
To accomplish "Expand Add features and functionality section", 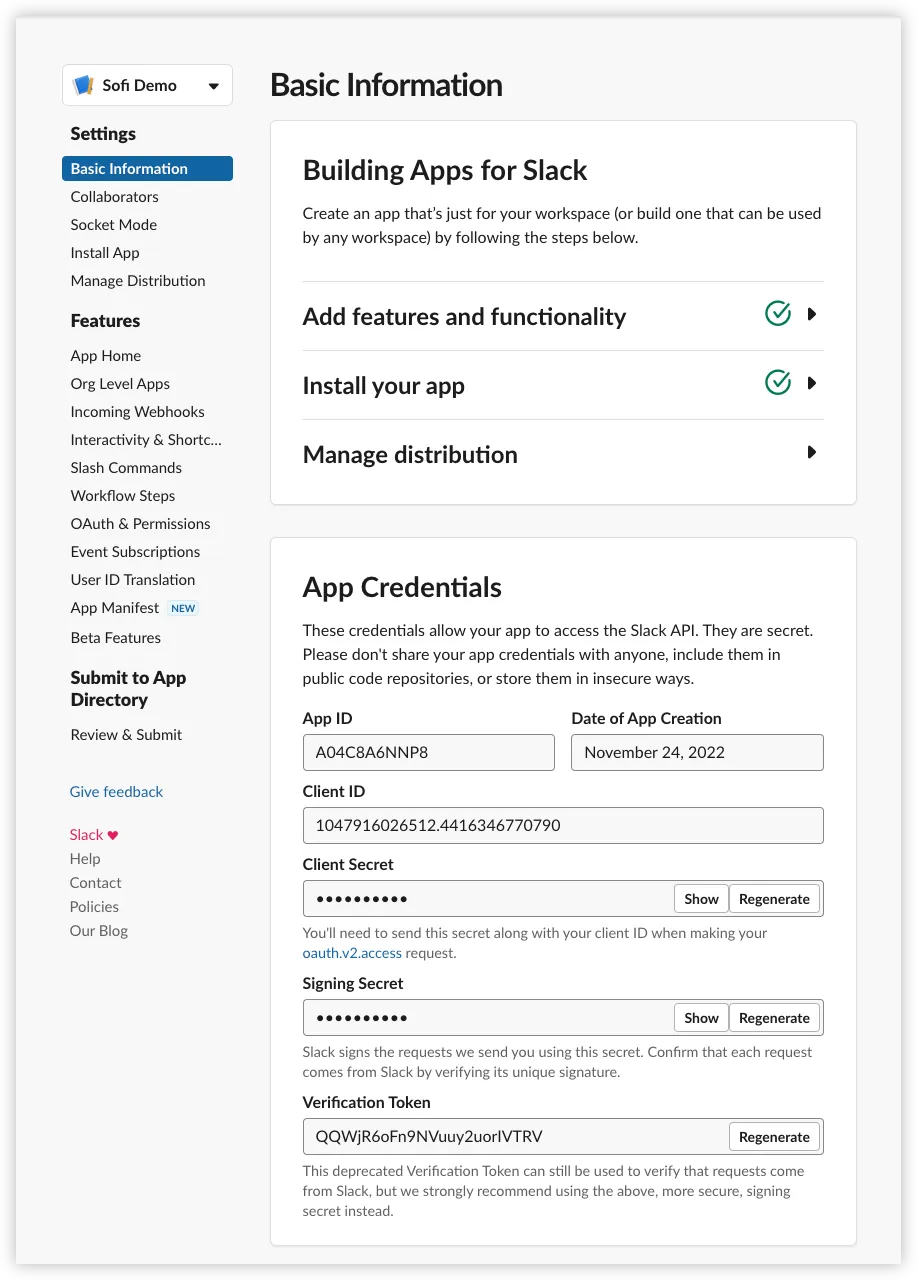I will tap(812, 314).
